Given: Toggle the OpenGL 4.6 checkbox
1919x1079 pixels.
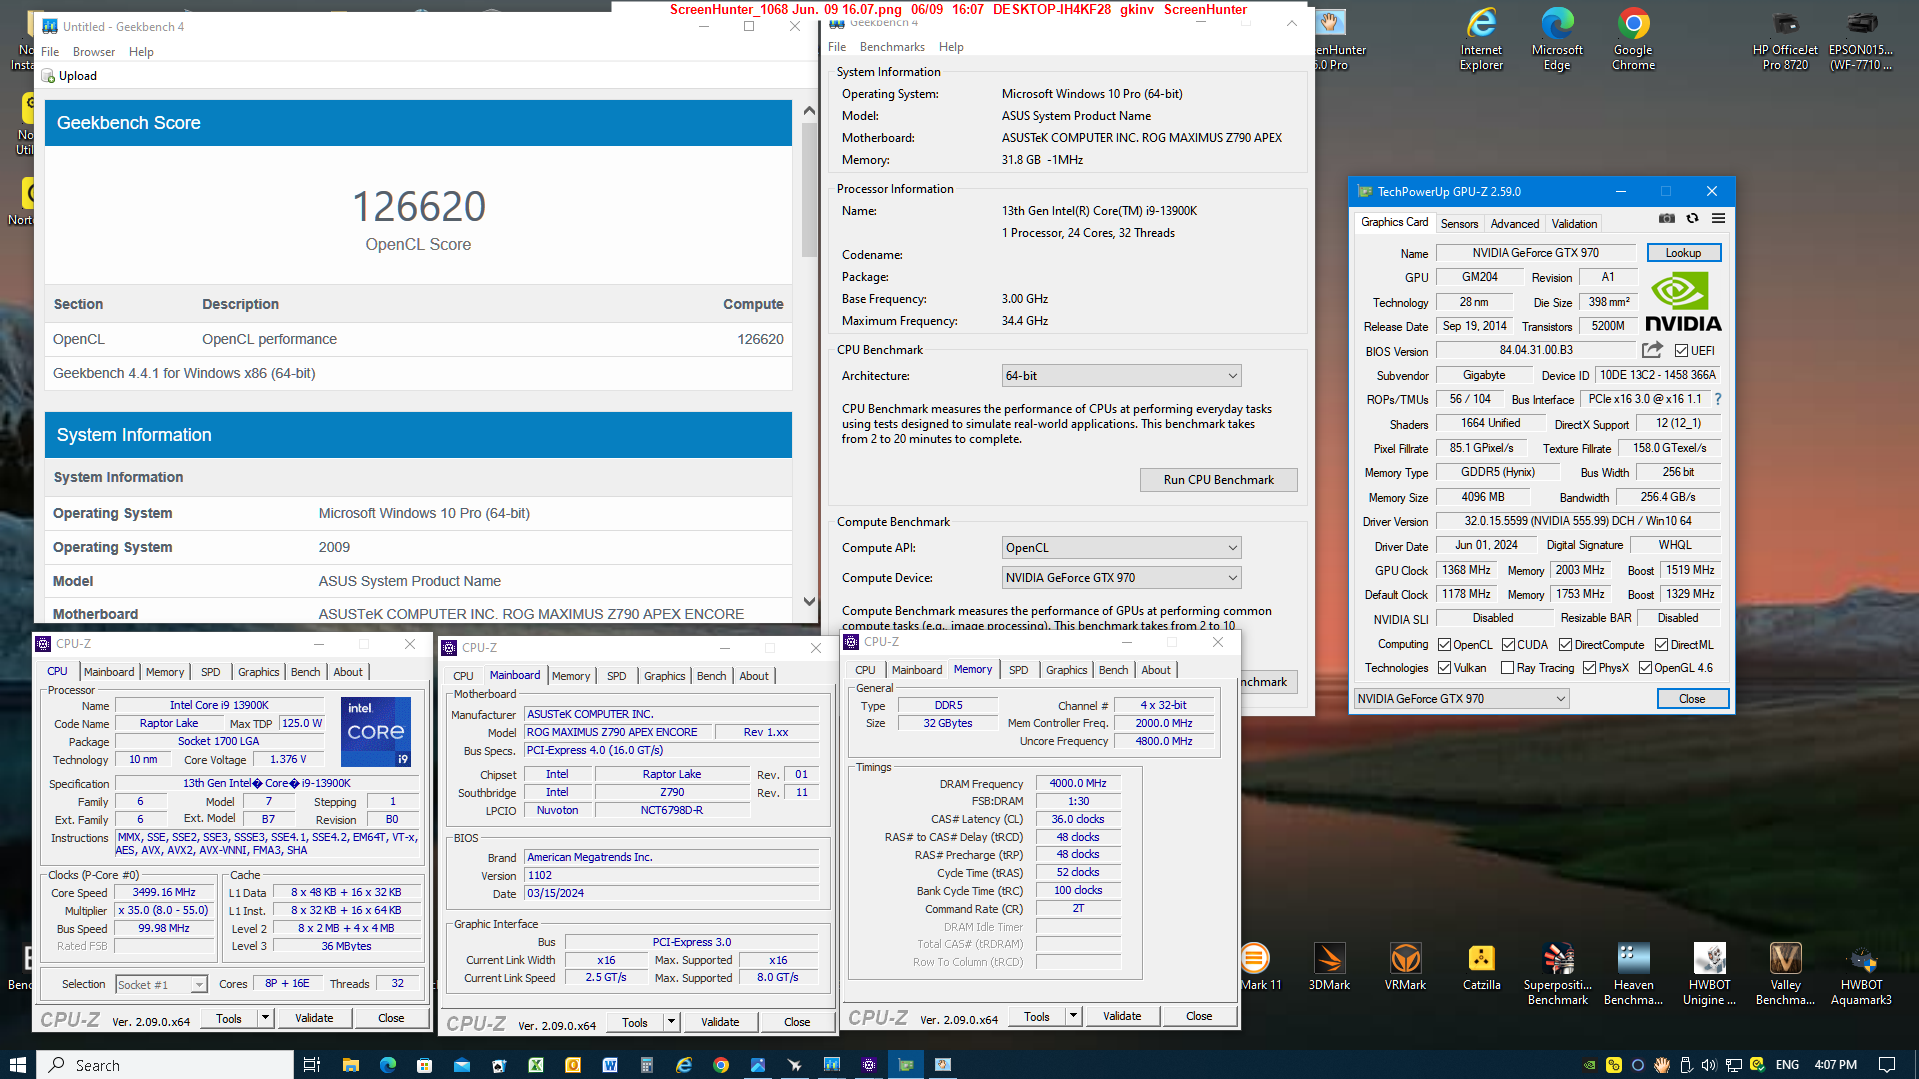Looking at the screenshot, I should pos(1645,668).
